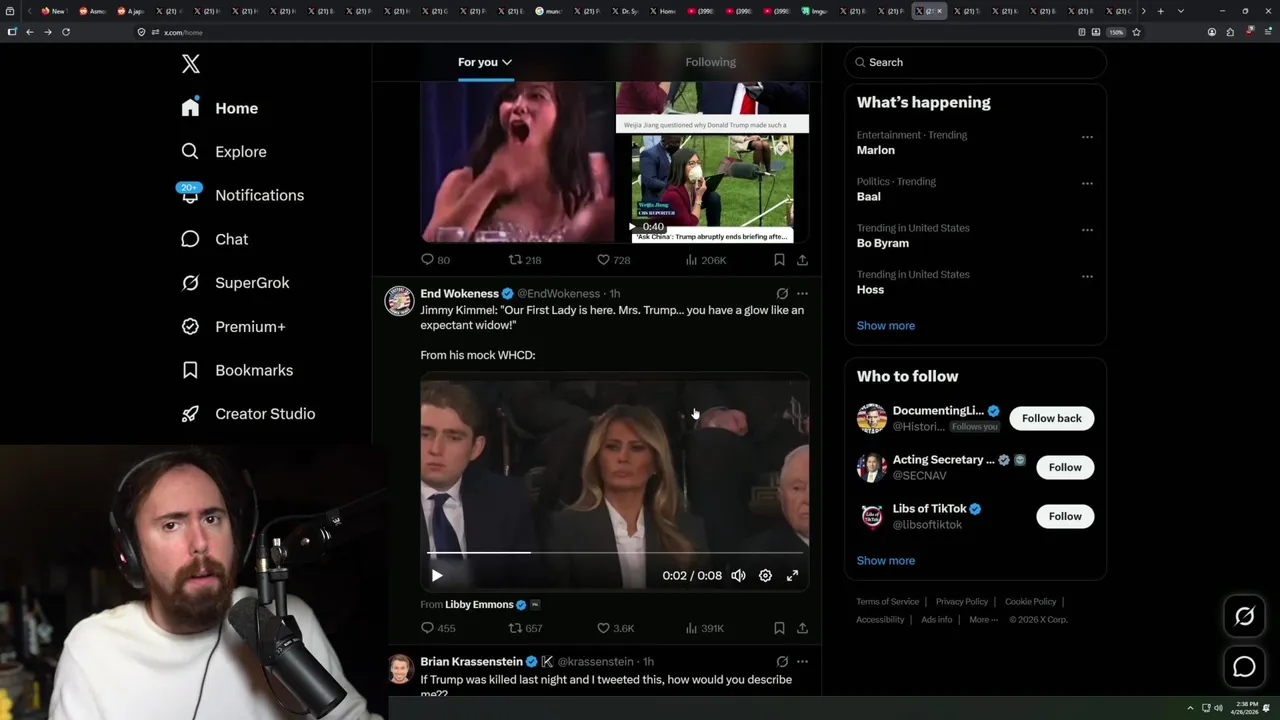Open Accessibility footer link
The image size is (1280, 720).
coord(880,619)
